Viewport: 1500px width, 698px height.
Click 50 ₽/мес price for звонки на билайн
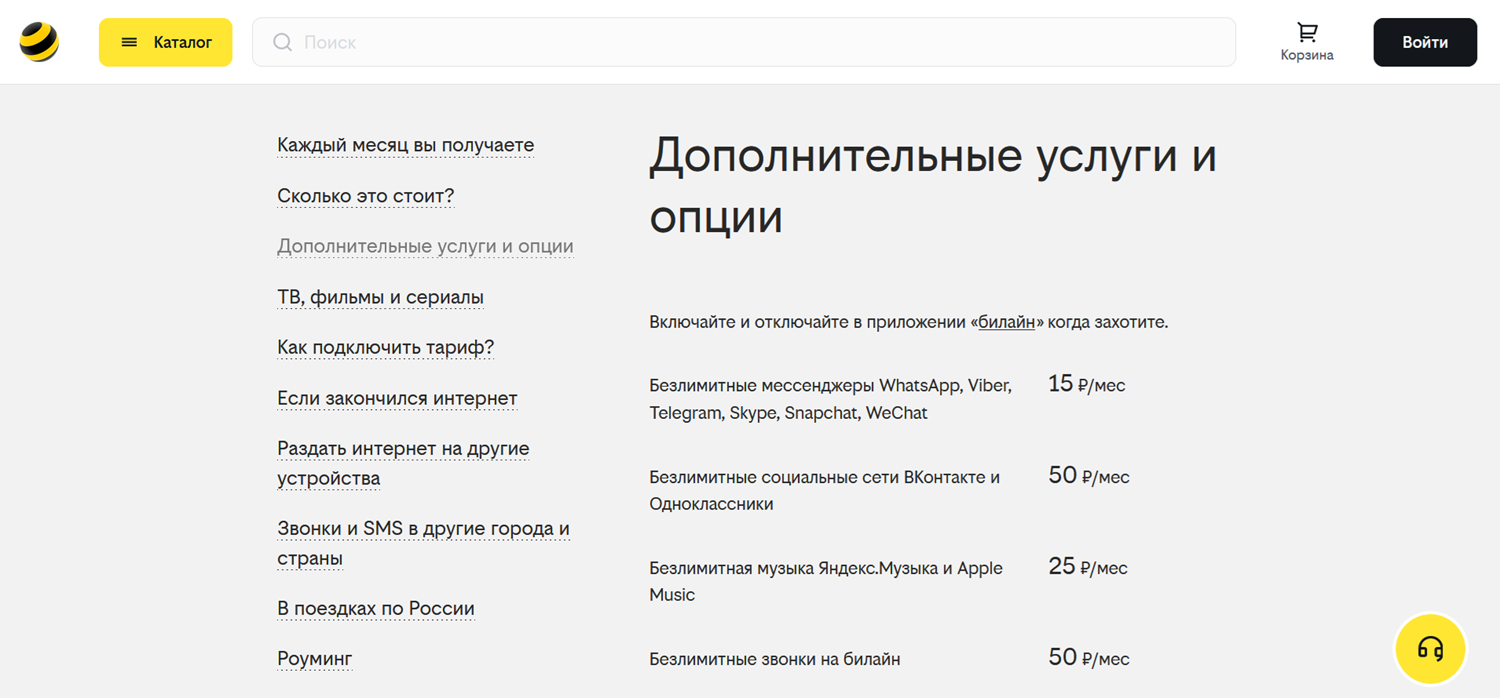click(x=1088, y=658)
